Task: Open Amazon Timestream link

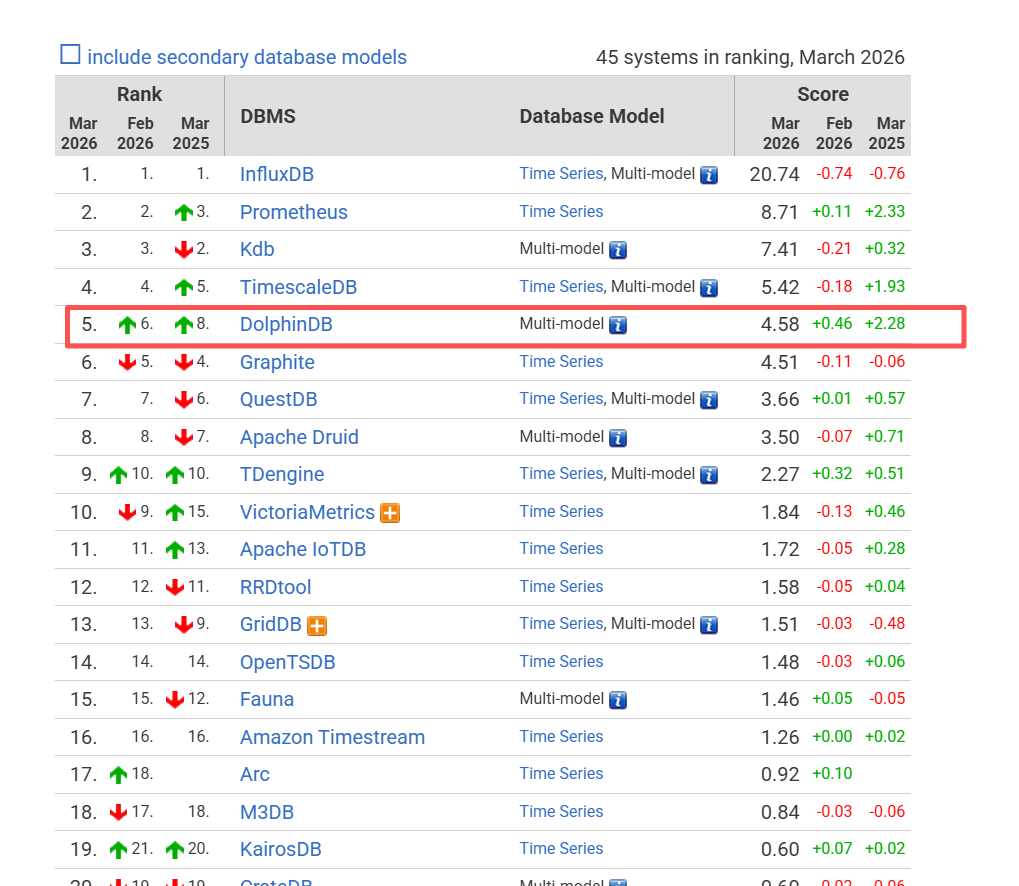Action: point(333,737)
